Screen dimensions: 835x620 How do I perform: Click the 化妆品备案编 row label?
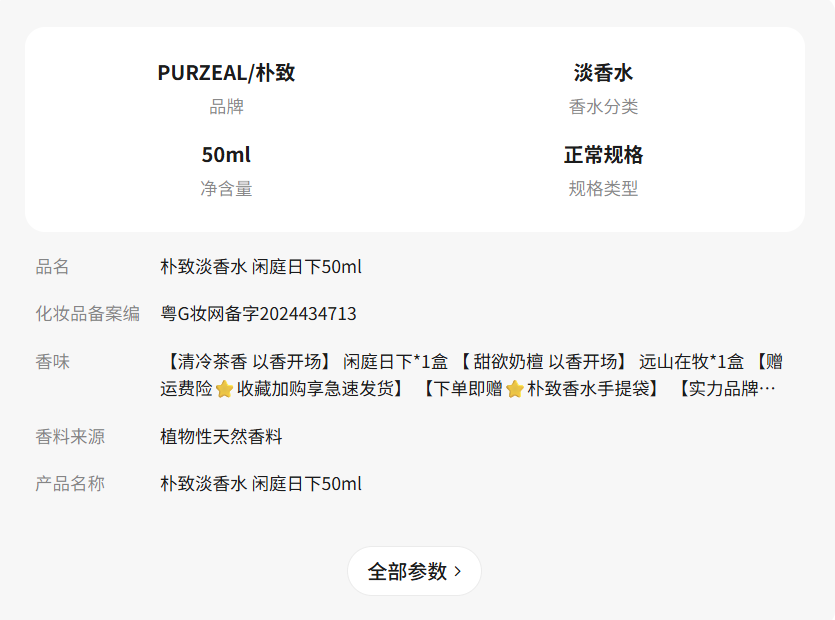pyautogui.click(x=88, y=314)
